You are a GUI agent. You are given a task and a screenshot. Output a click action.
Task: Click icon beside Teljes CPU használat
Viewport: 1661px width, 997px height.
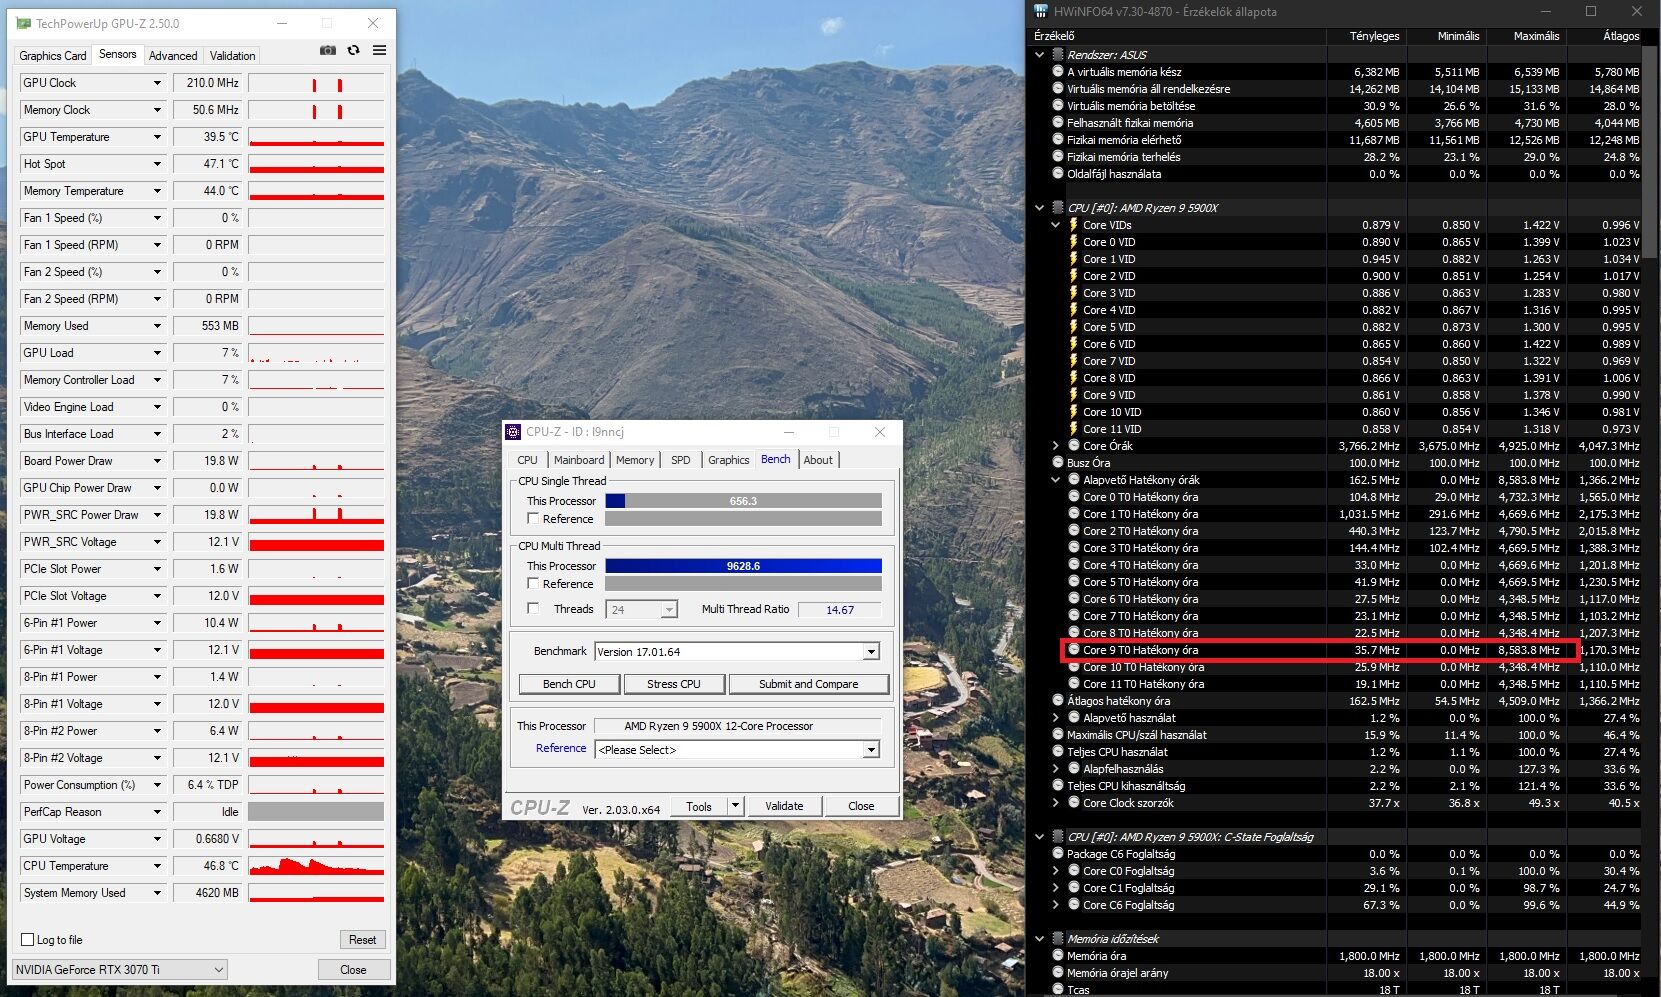point(1058,752)
